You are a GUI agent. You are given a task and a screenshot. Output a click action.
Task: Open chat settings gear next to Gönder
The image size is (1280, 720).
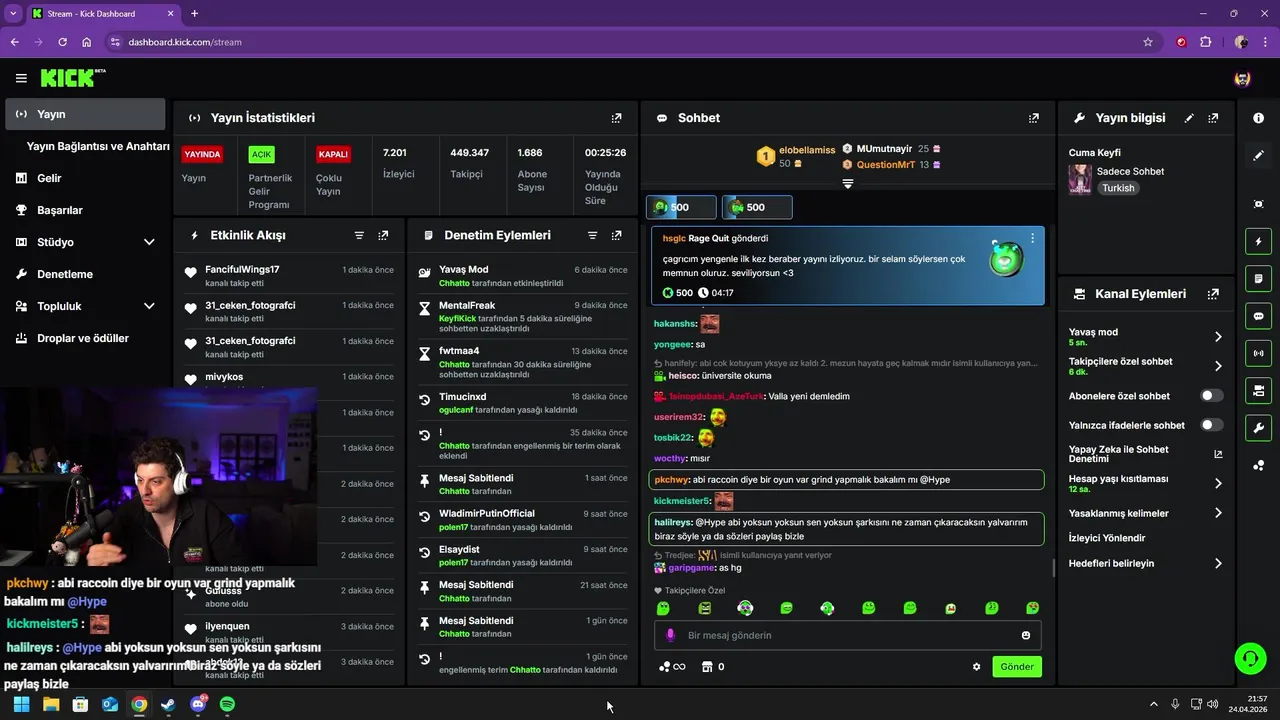[977, 667]
